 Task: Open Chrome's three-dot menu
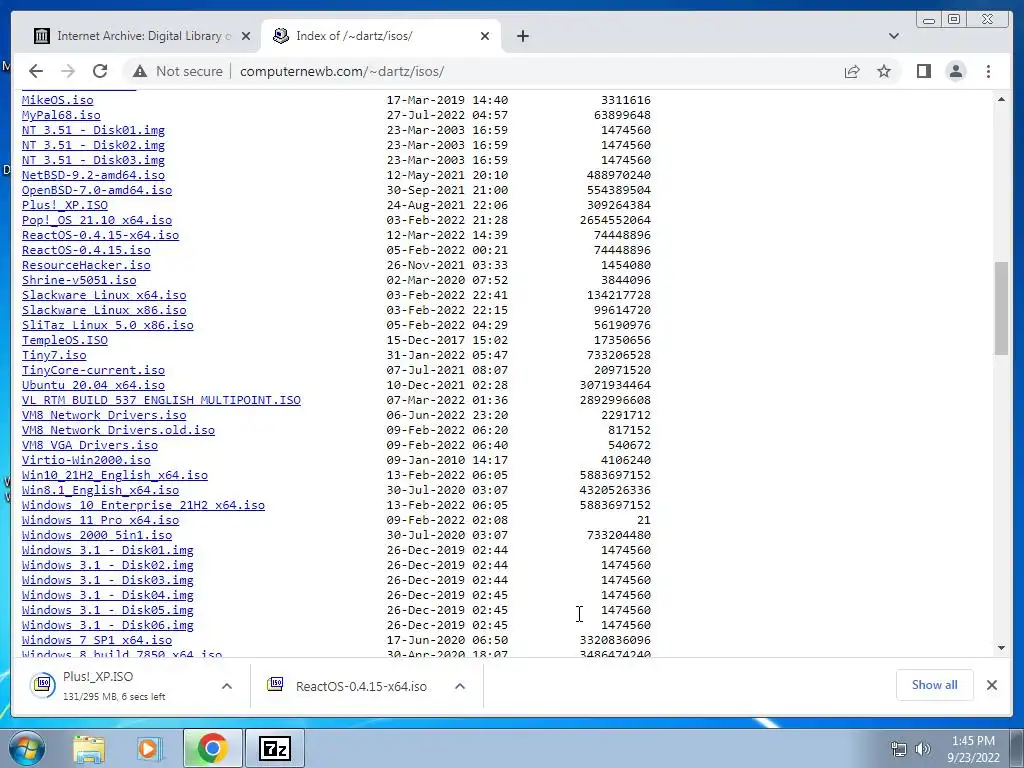(x=988, y=71)
